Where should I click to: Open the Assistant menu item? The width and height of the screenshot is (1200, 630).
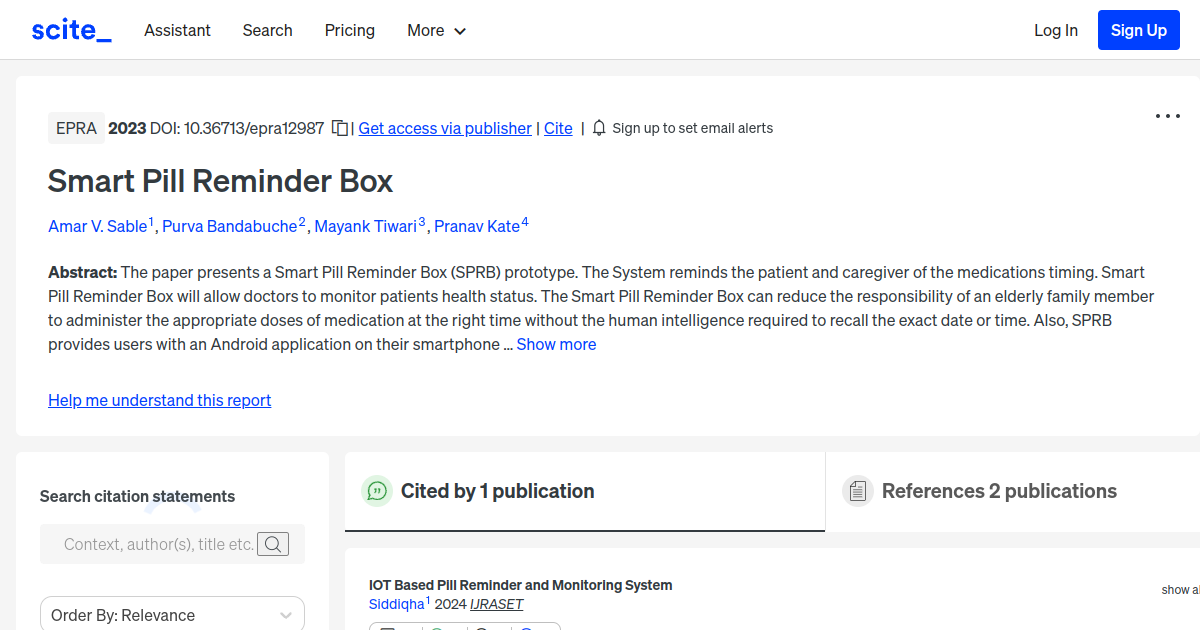pos(177,31)
